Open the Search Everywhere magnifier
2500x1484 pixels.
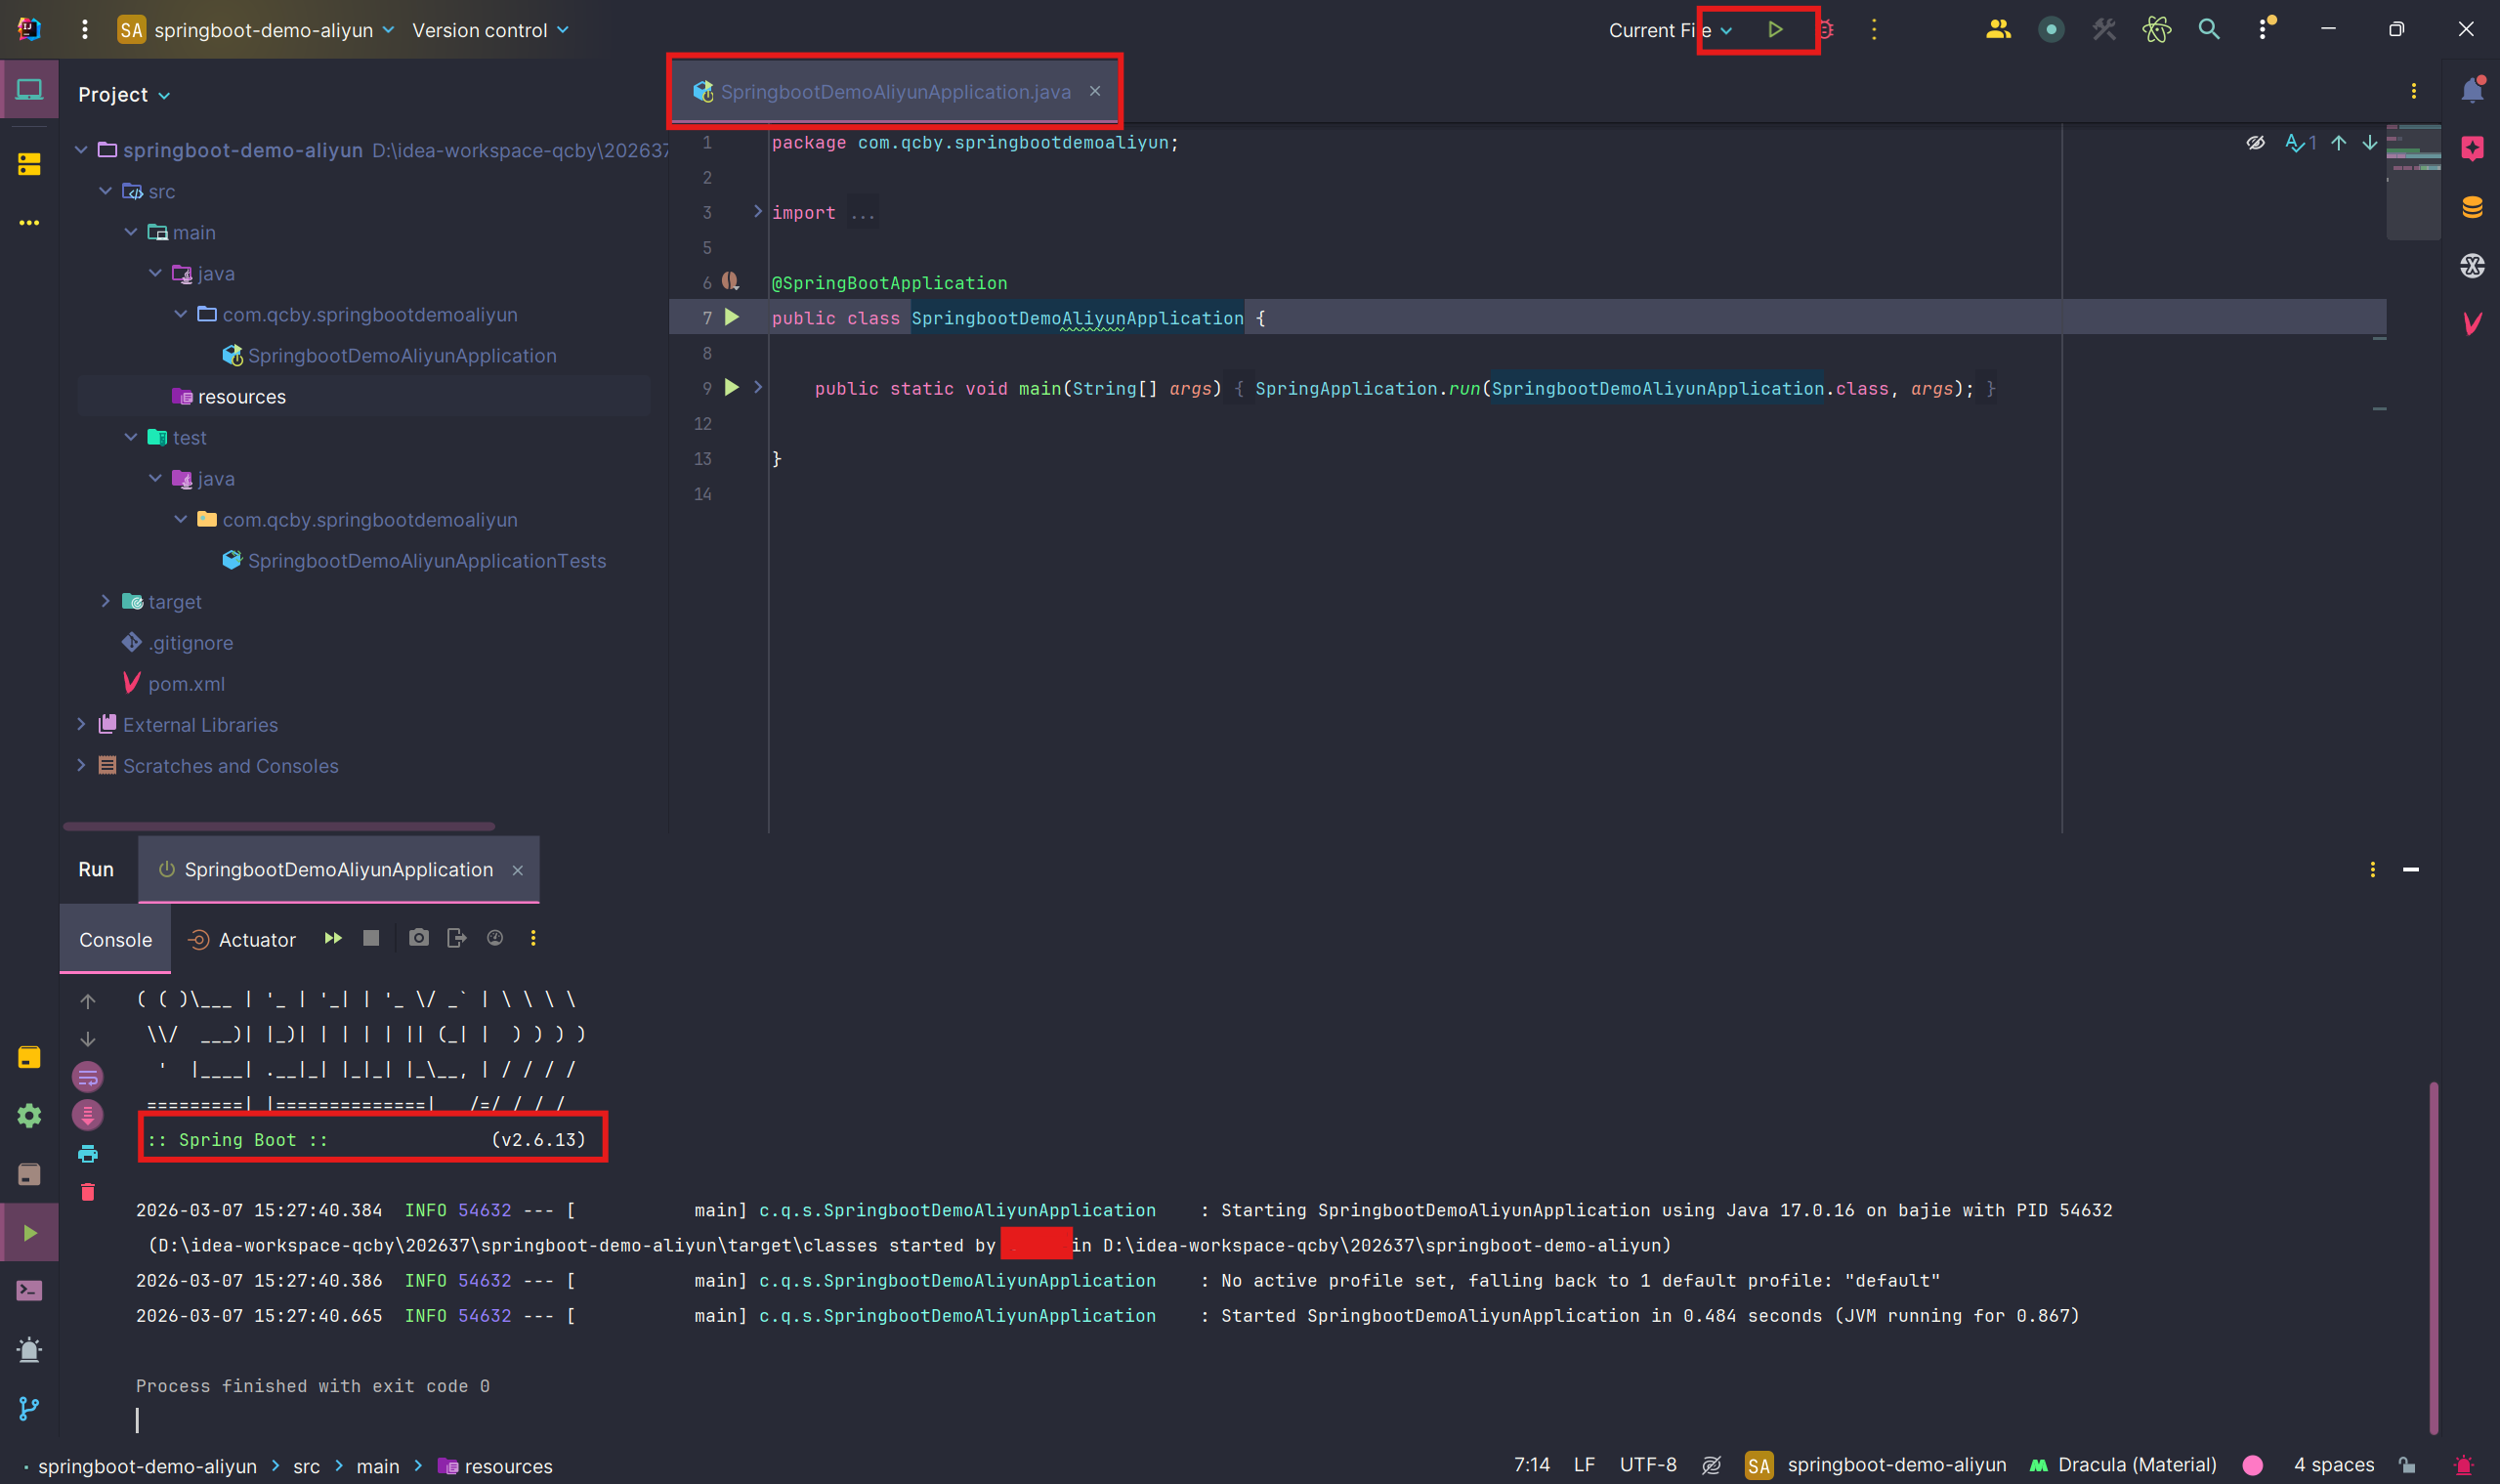click(x=2209, y=30)
